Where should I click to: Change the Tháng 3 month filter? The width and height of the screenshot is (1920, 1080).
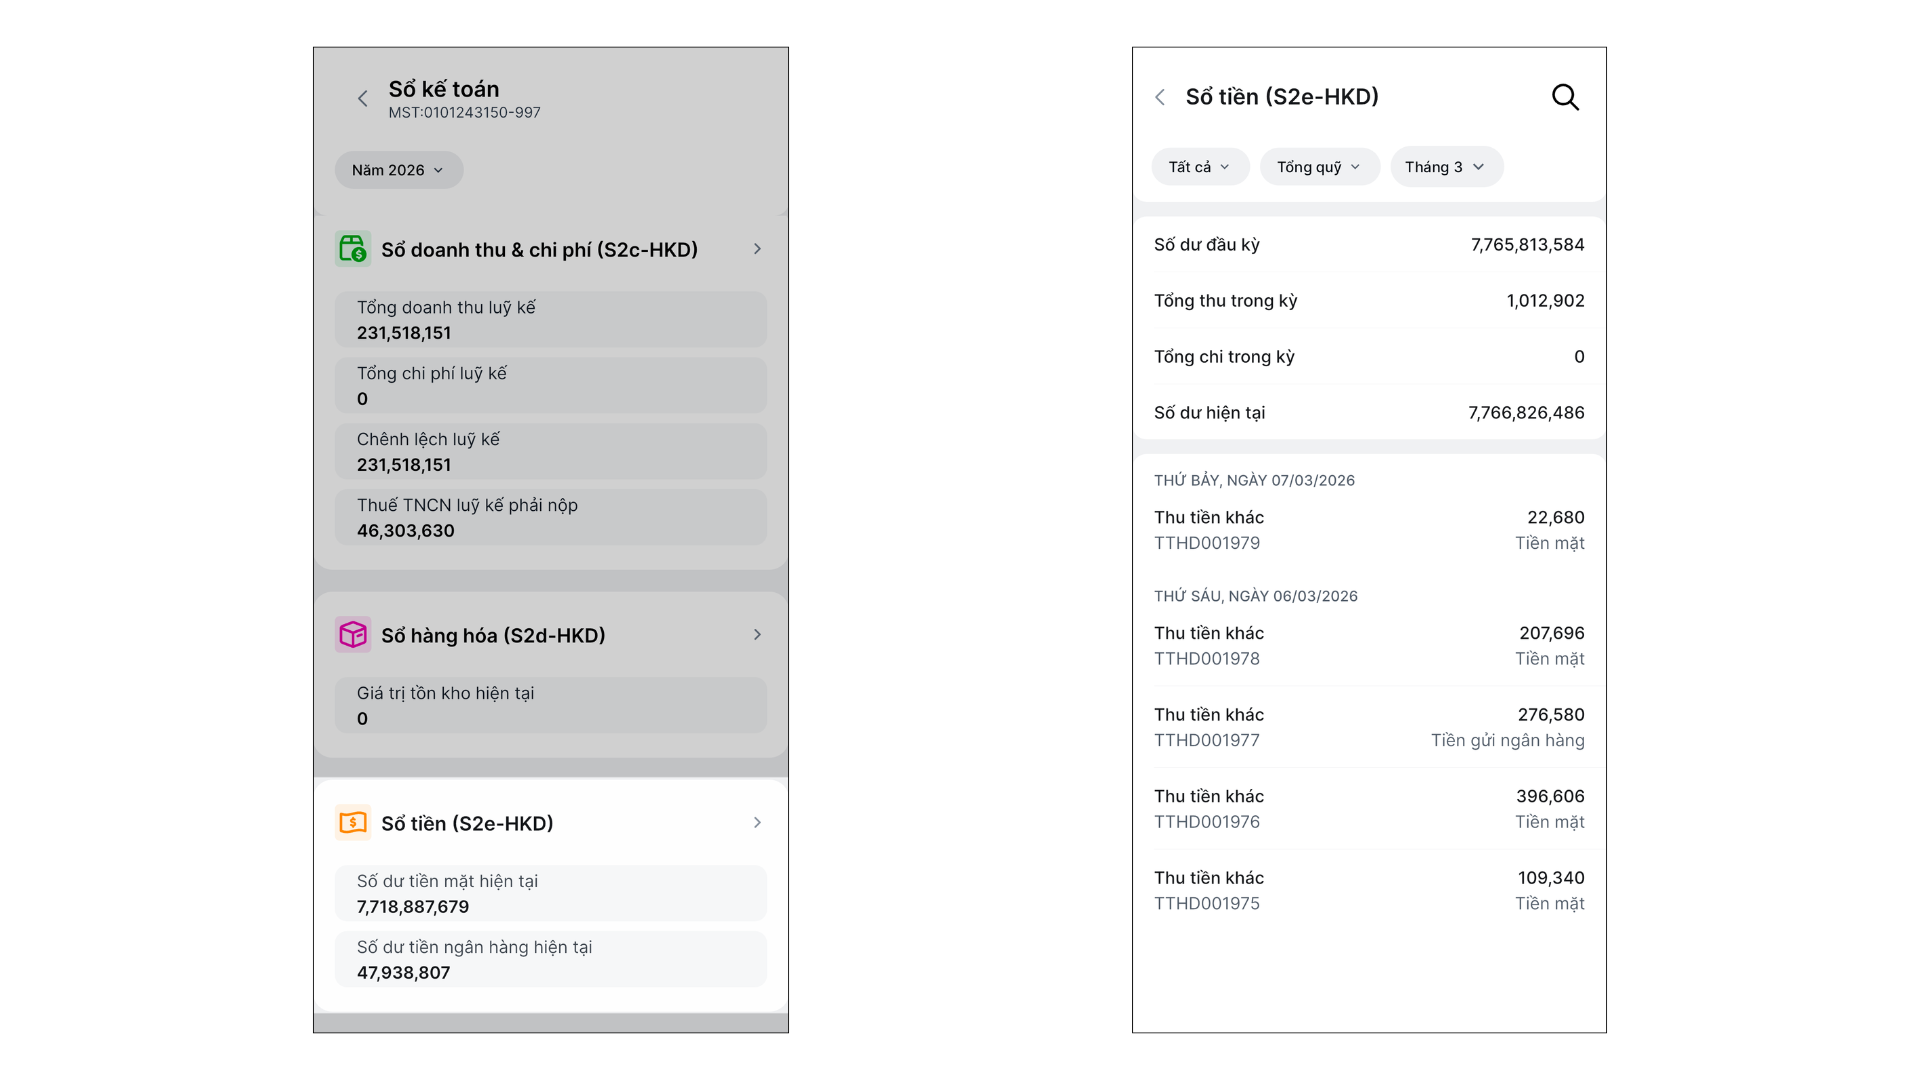click(1445, 167)
